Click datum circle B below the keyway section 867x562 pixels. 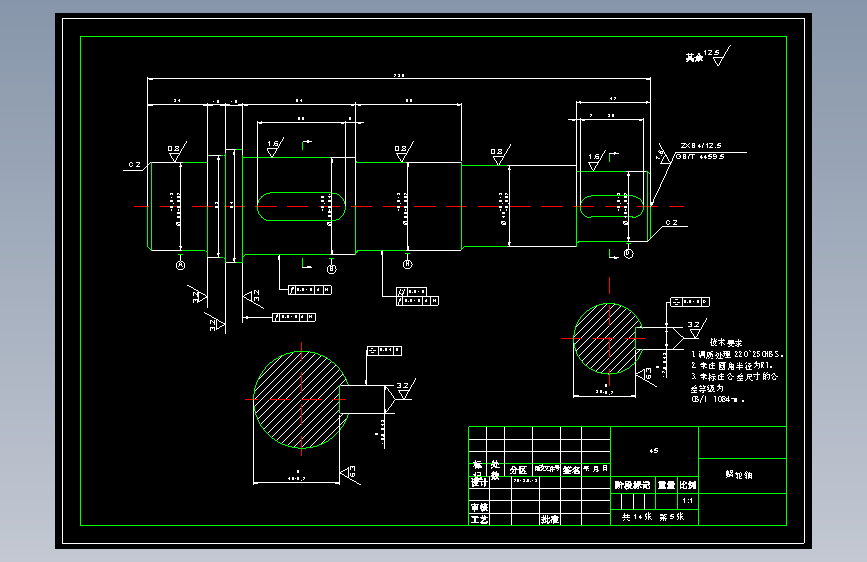point(331,269)
